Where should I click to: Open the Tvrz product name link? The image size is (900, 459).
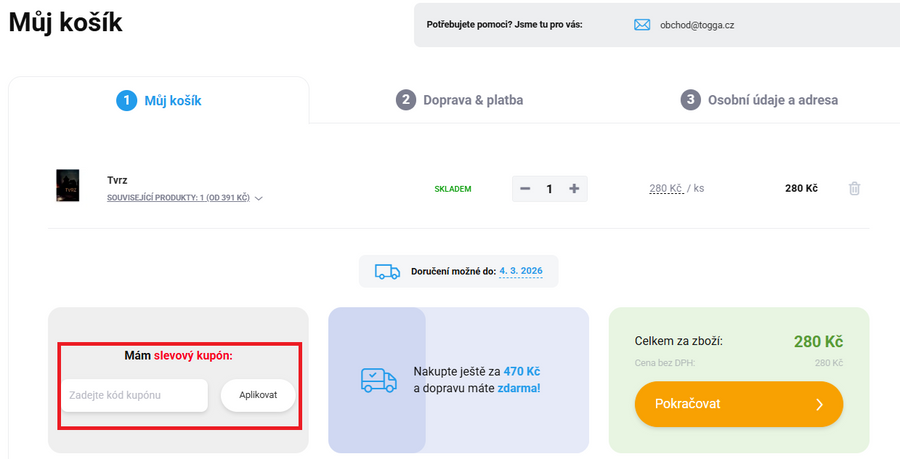tap(117, 180)
